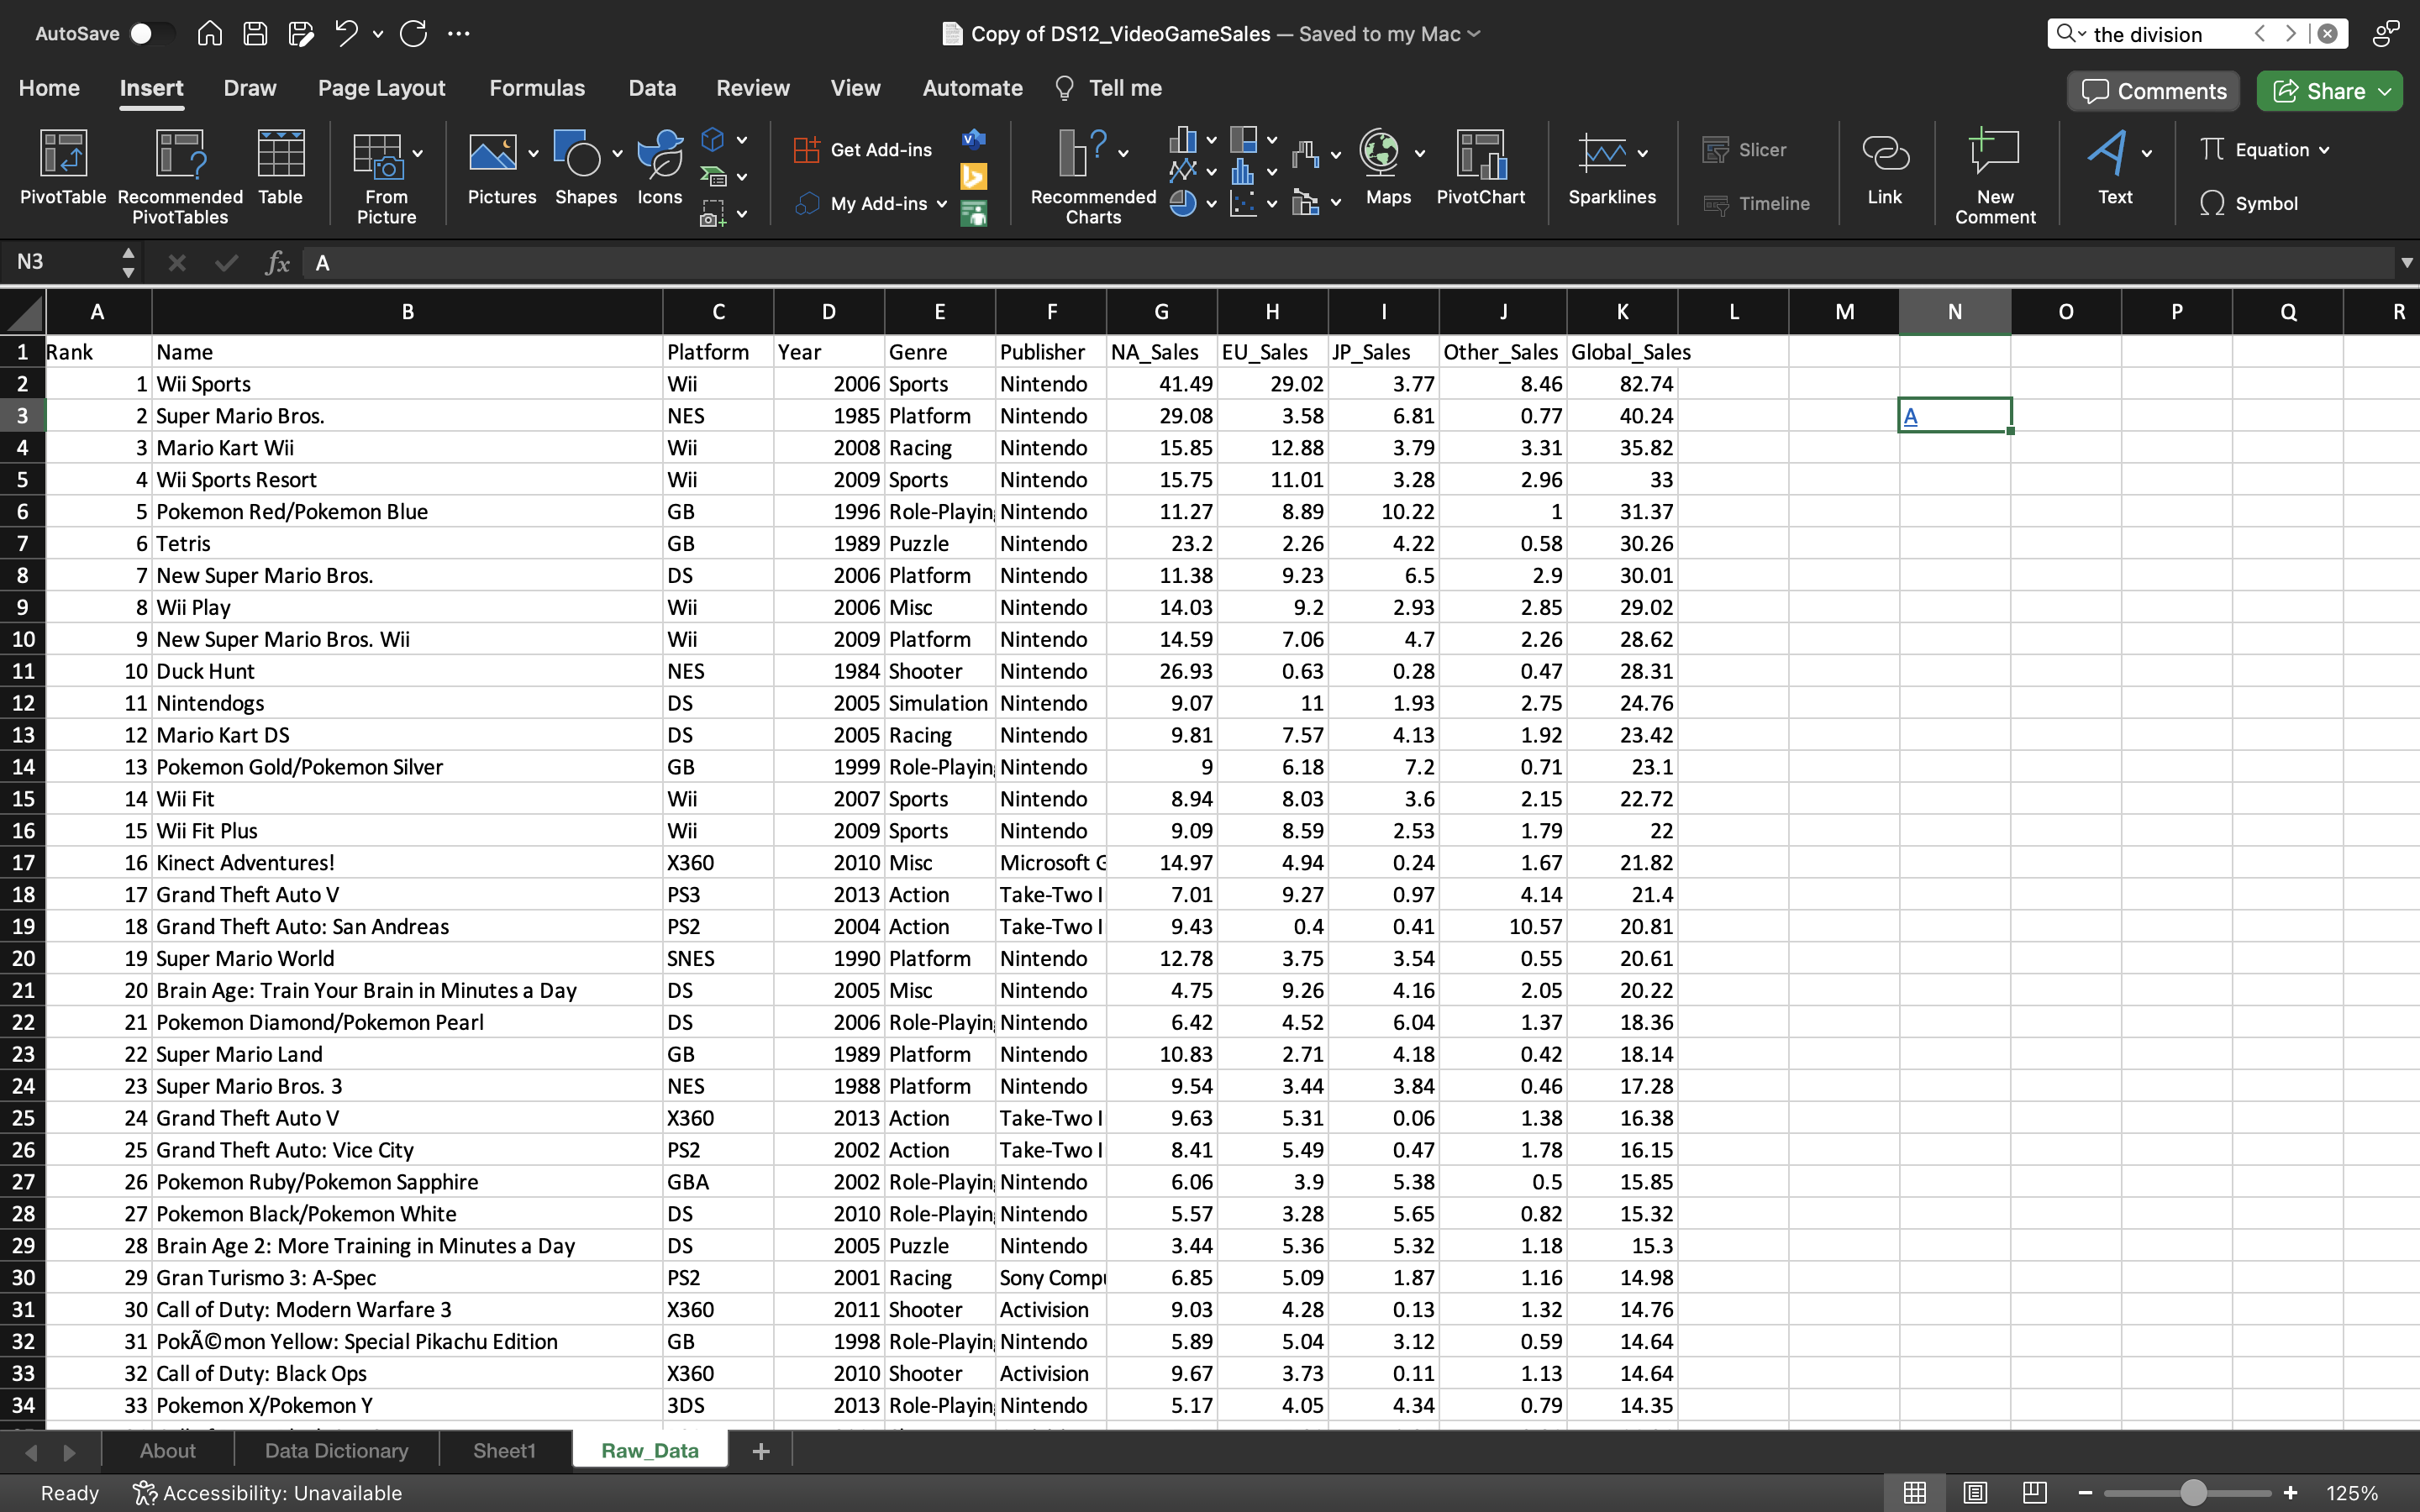Open Recommended PivotTables tool
This screenshot has width=2420, height=1512.
[x=180, y=172]
